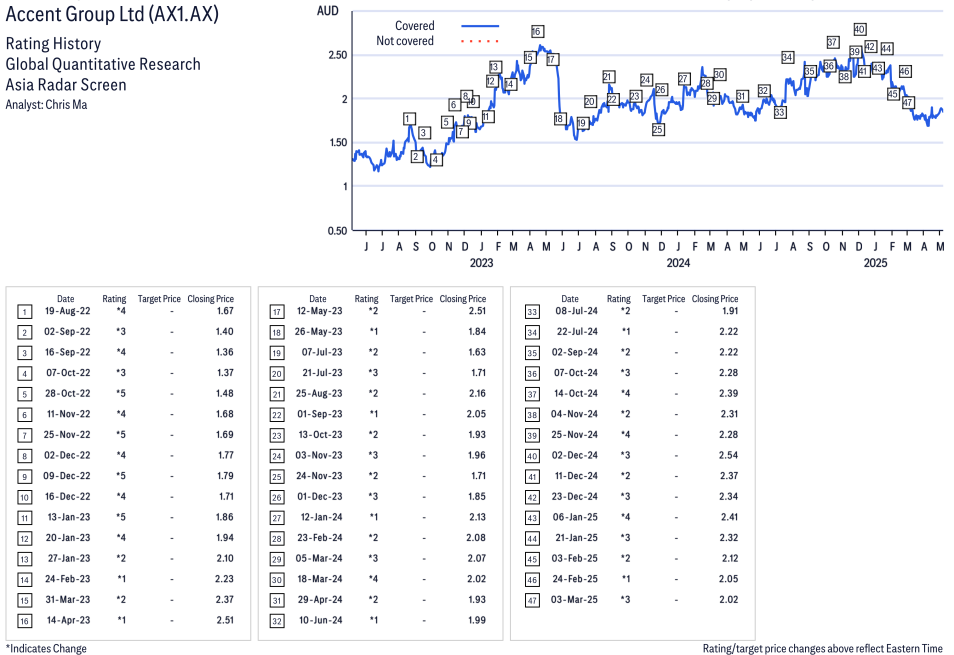954x655 pixels.
Task: Click the Not covered red dotted legend sample
Action: tap(480, 41)
